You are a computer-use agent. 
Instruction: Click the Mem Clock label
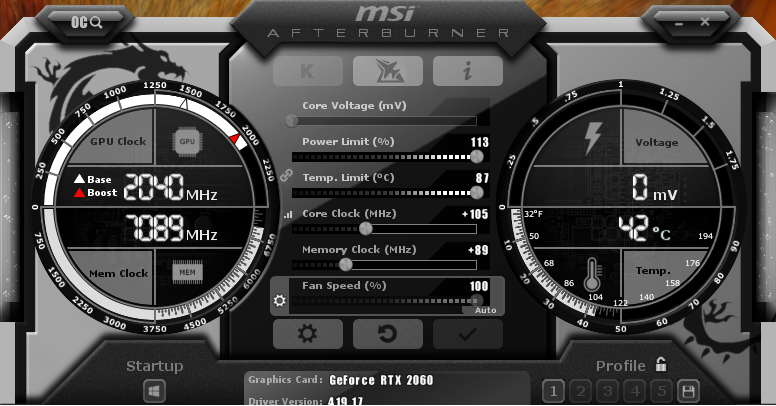point(119,273)
